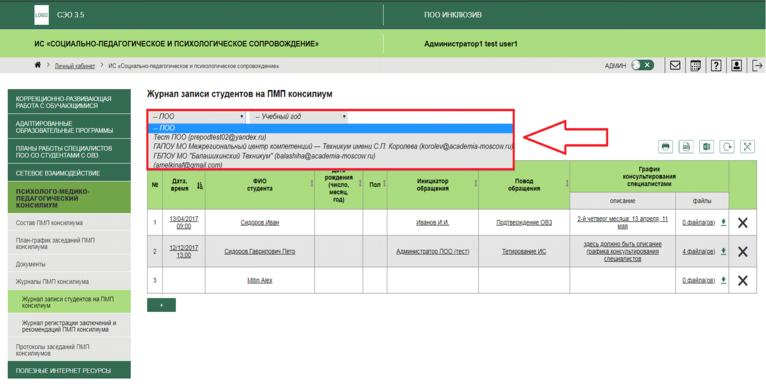
Task: Click the home icon in breadcrumbs
Action: click(x=37, y=65)
